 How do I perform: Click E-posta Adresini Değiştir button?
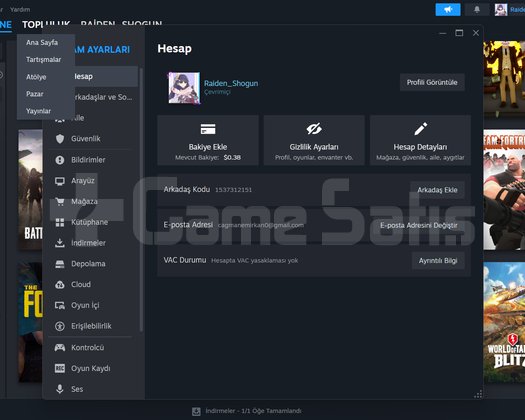419,225
